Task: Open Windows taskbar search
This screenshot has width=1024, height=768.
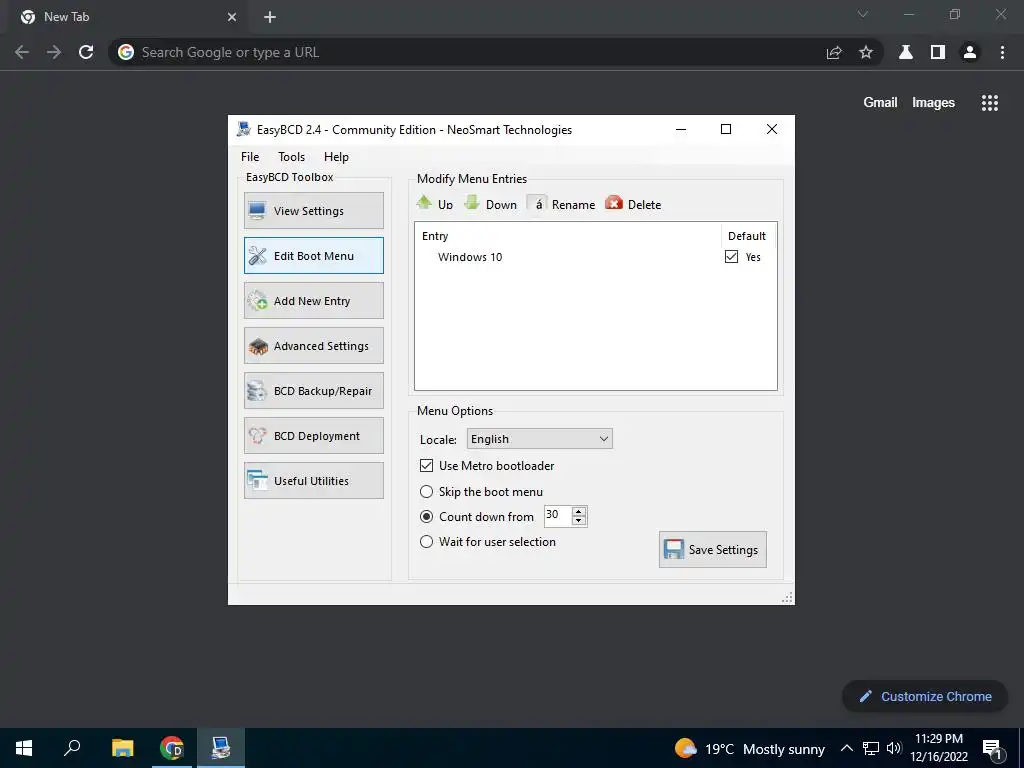Action: coord(72,748)
